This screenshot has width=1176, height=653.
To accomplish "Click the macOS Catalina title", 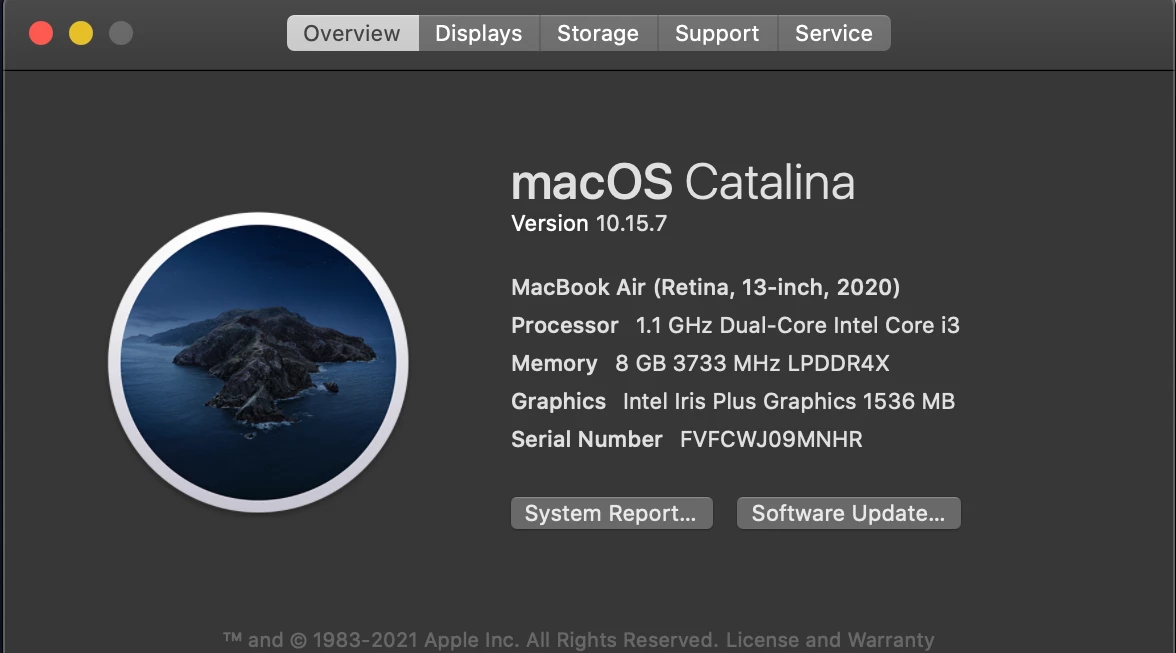I will (x=682, y=182).
